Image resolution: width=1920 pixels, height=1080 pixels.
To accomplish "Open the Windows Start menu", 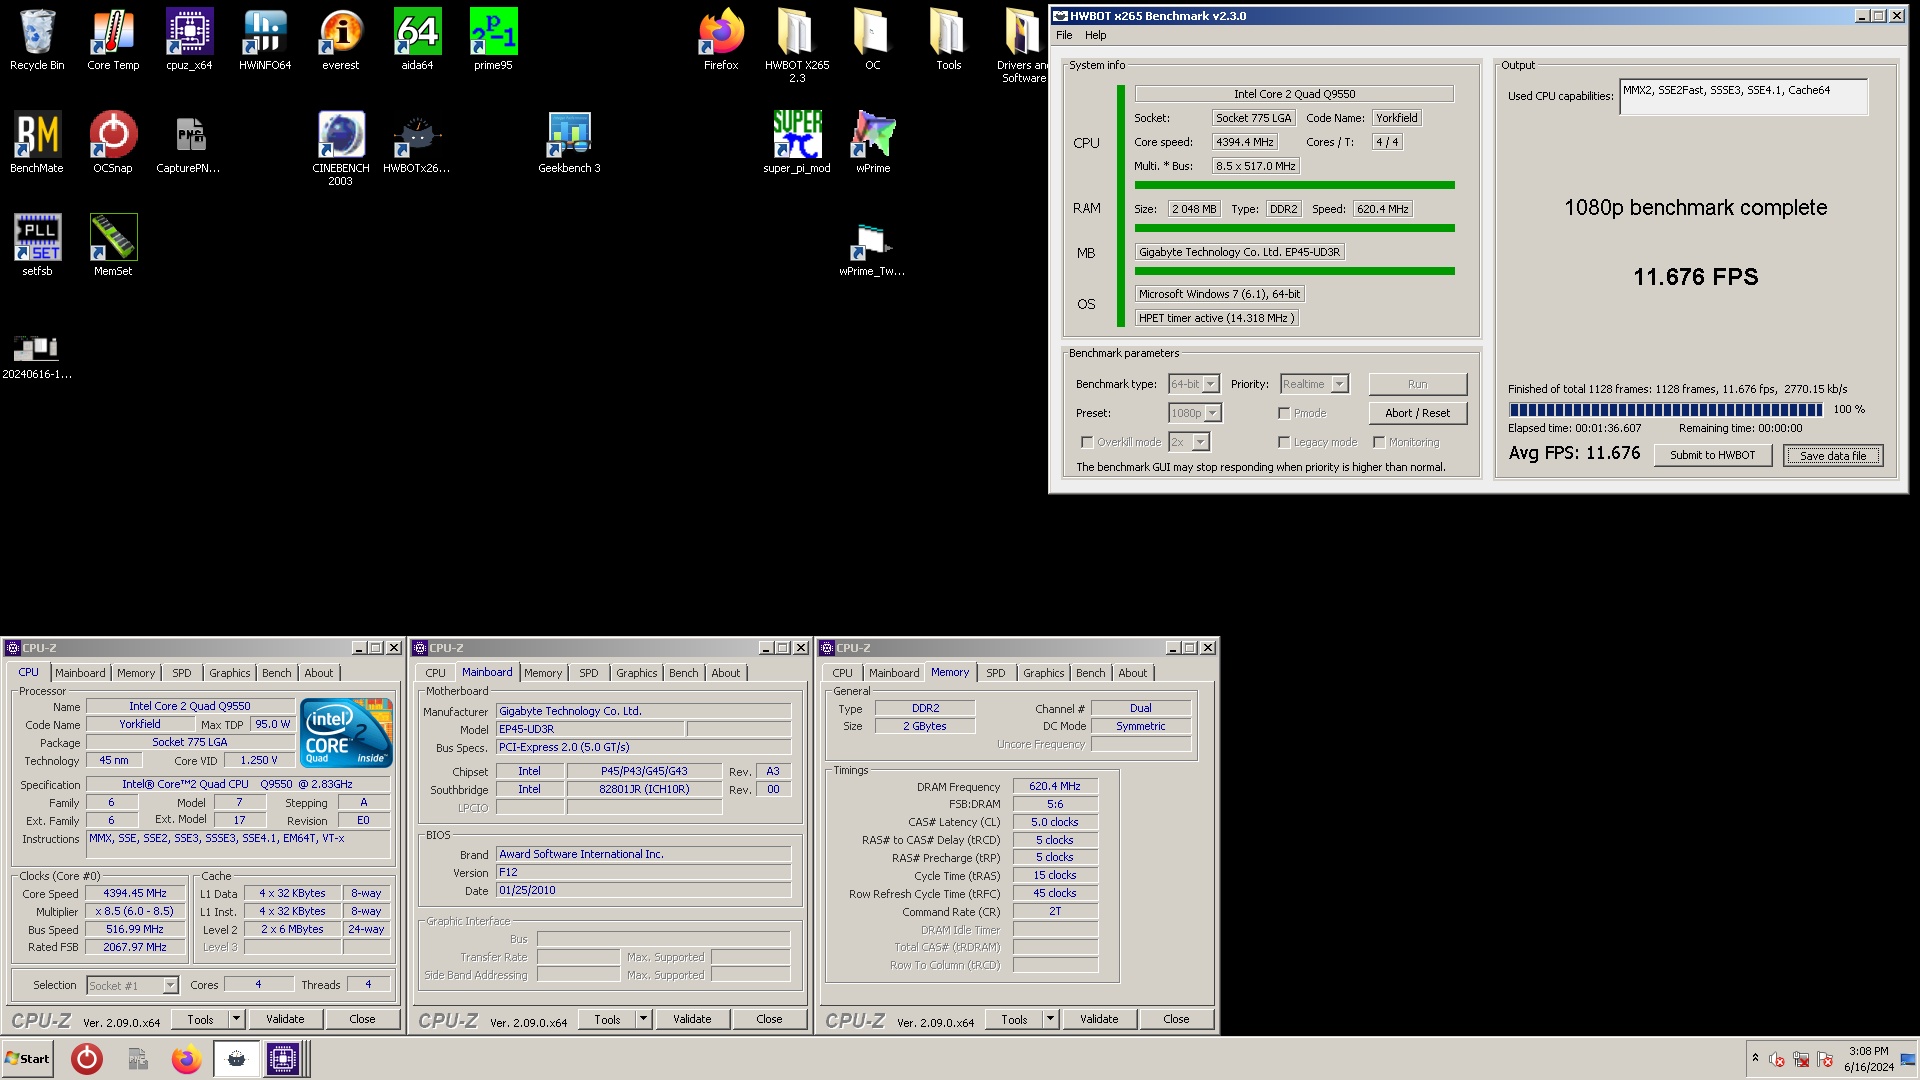I will pos(28,1059).
